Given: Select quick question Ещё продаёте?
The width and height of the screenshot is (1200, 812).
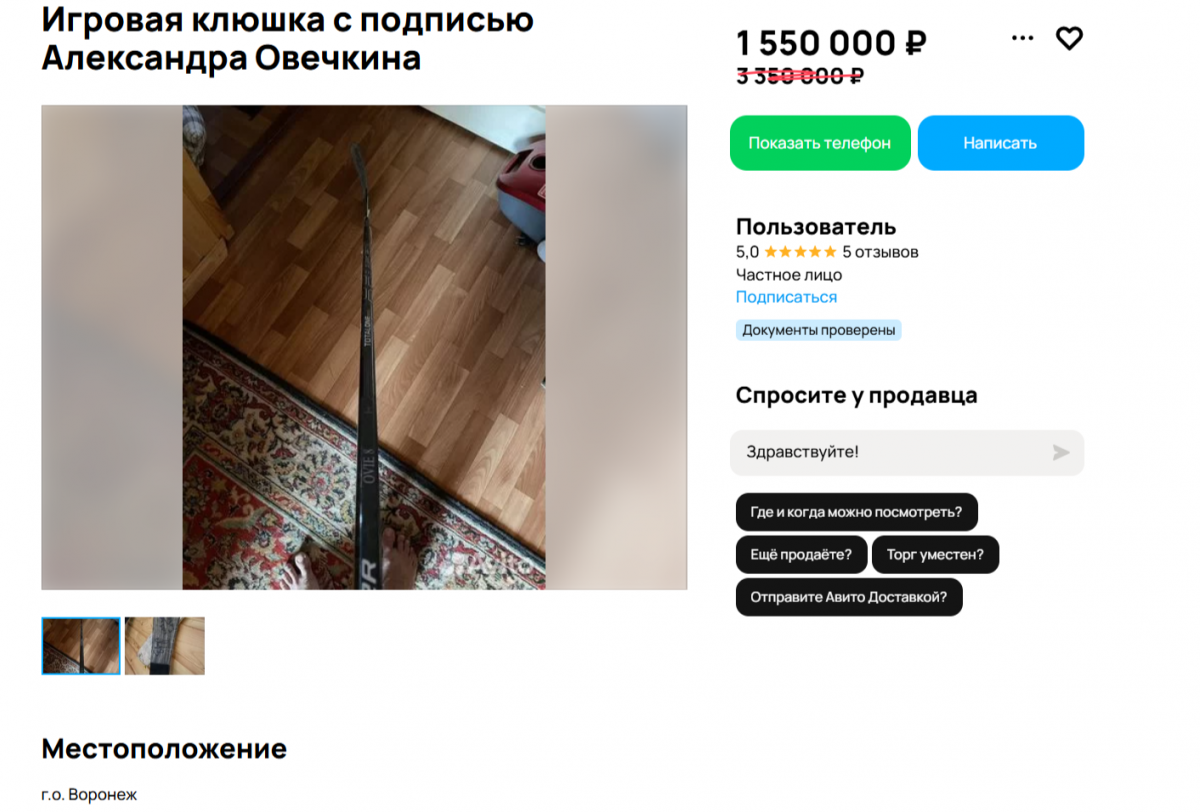Looking at the screenshot, I should click(x=801, y=554).
